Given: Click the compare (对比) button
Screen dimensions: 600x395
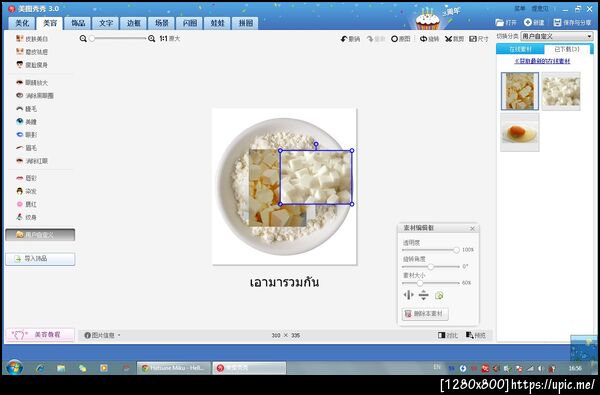Looking at the screenshot, I should [x=448, y=335].
